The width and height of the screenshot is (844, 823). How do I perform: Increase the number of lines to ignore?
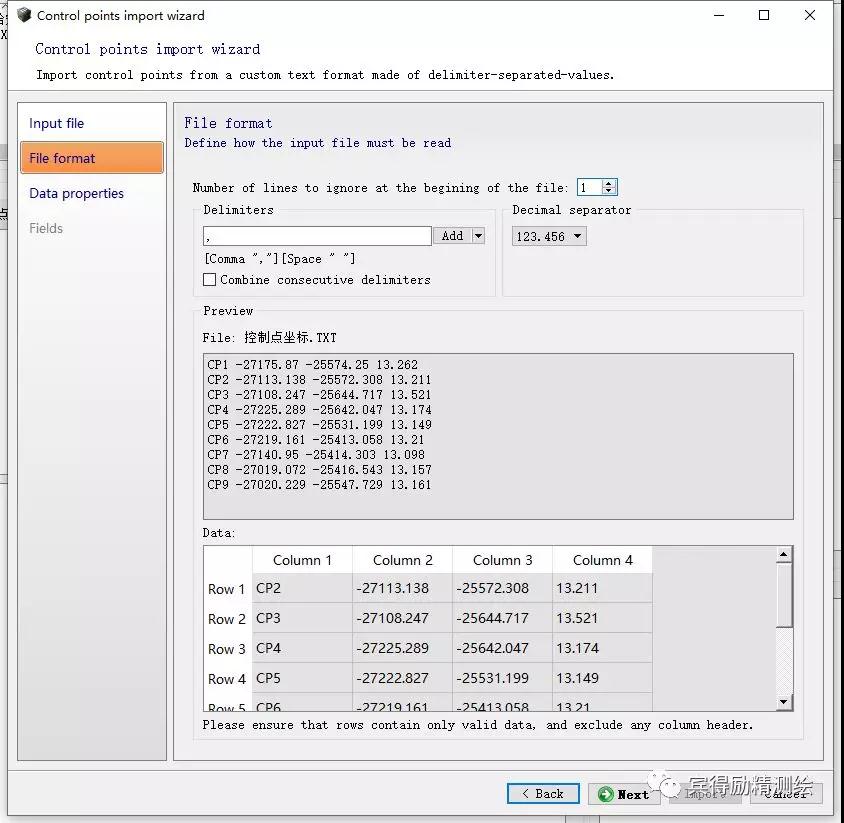(609, 183)
